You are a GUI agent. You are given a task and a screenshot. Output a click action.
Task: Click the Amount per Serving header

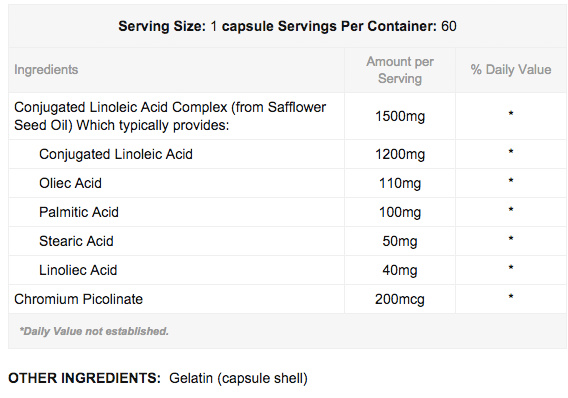click(400, 70)
